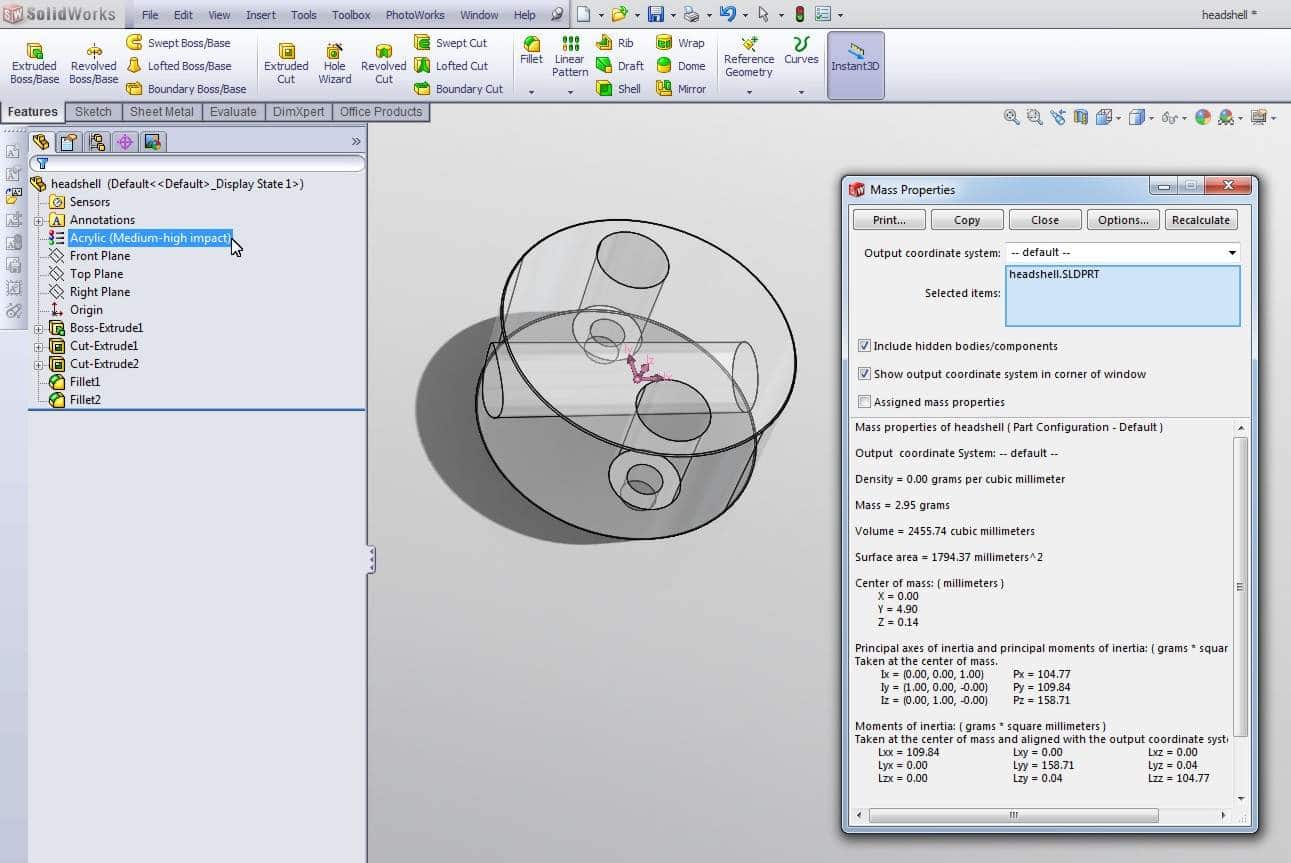
Task: Open the DimXpertManager crosshair tab
Action: (125, 142)
